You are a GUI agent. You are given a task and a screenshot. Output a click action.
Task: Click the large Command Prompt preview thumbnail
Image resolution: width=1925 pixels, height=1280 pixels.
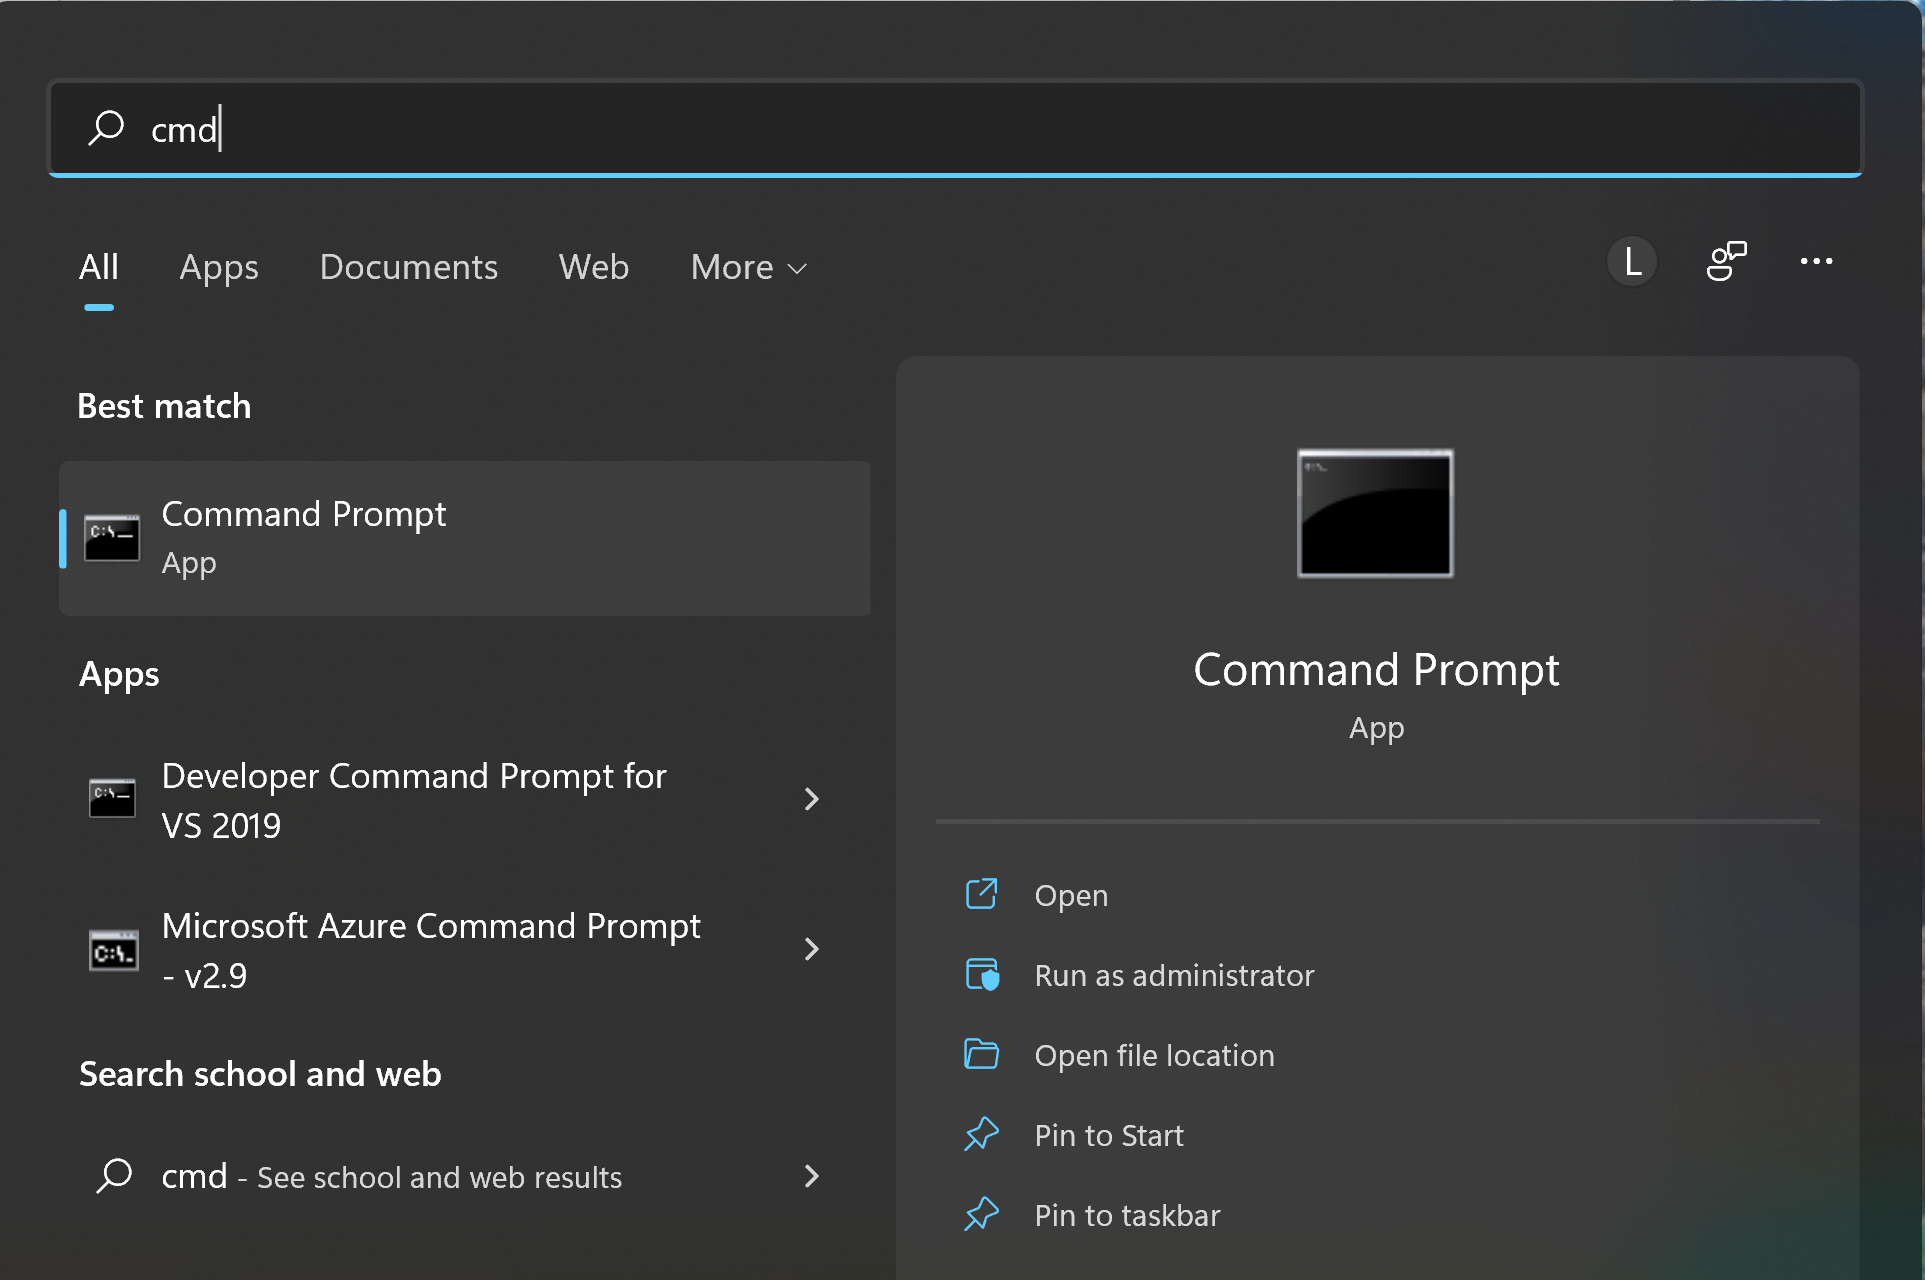pos(1376,513)
